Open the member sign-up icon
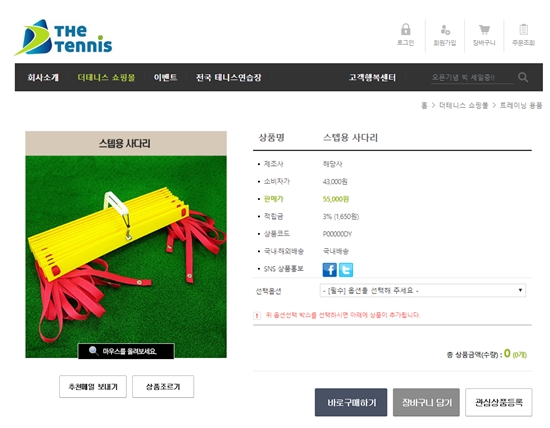The height and width of the screenshot is (428, 550). (x=445, y=30)
